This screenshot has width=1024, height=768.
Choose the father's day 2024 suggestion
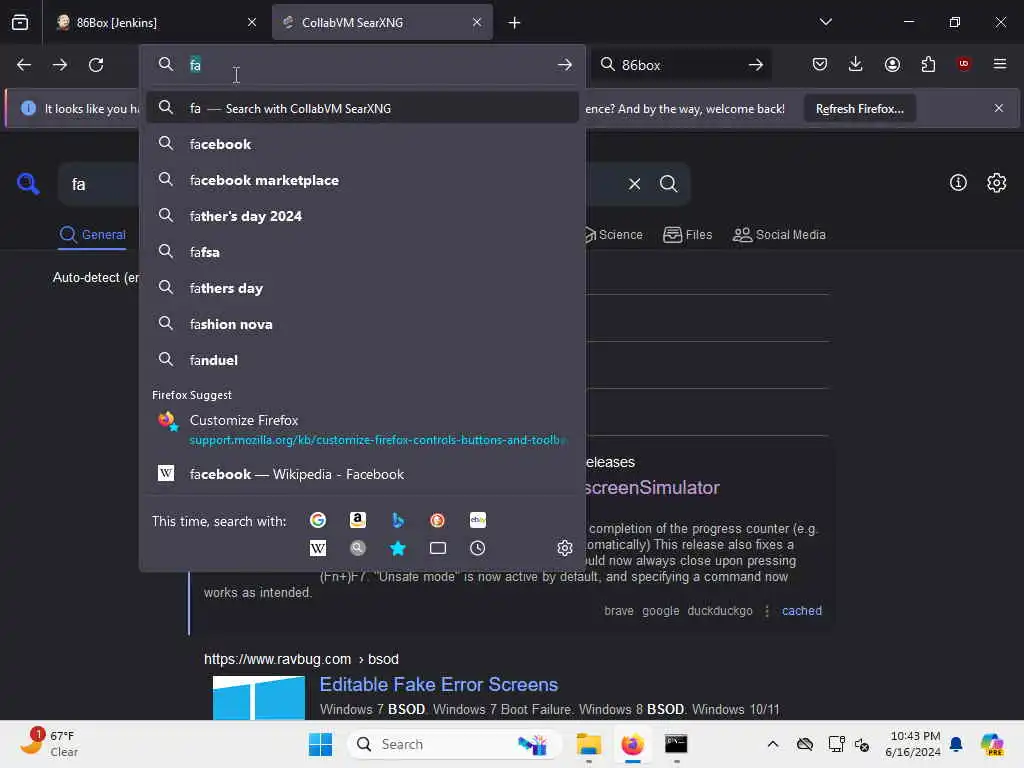[362, 216]
